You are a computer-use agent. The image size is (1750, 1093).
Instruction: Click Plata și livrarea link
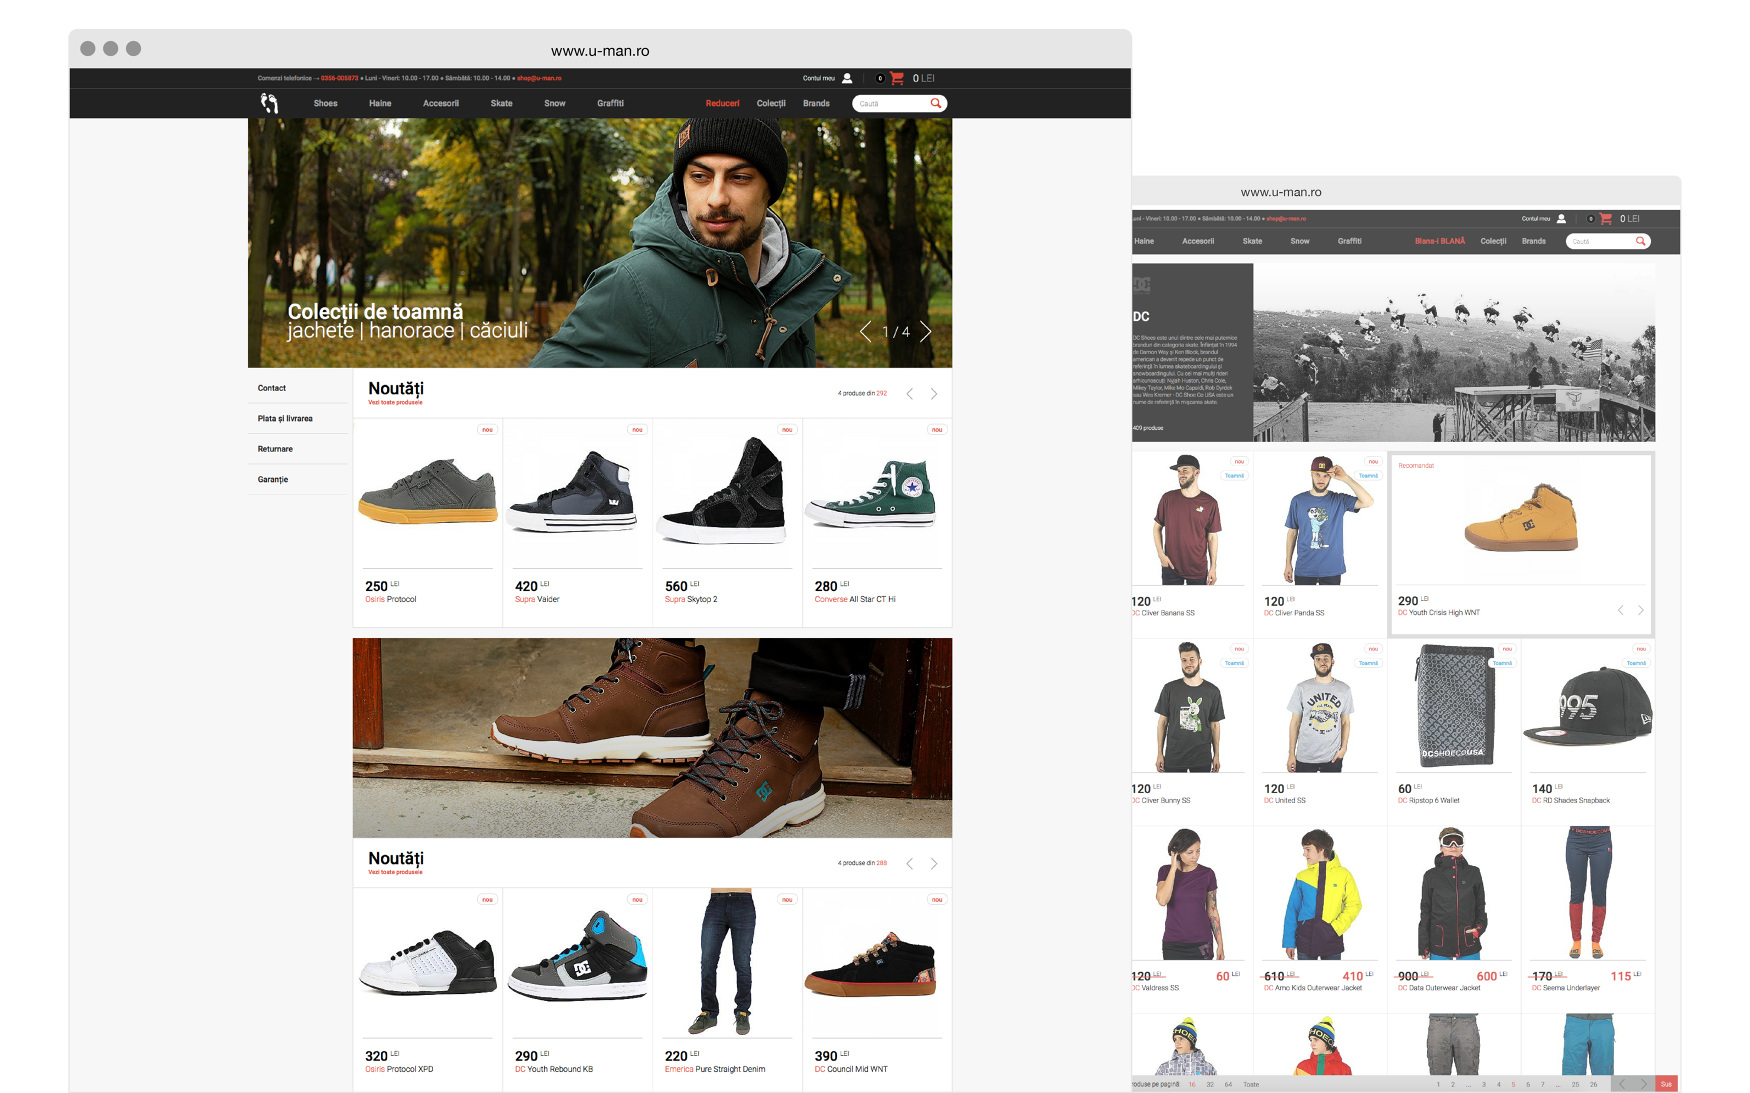click(285, 419)
